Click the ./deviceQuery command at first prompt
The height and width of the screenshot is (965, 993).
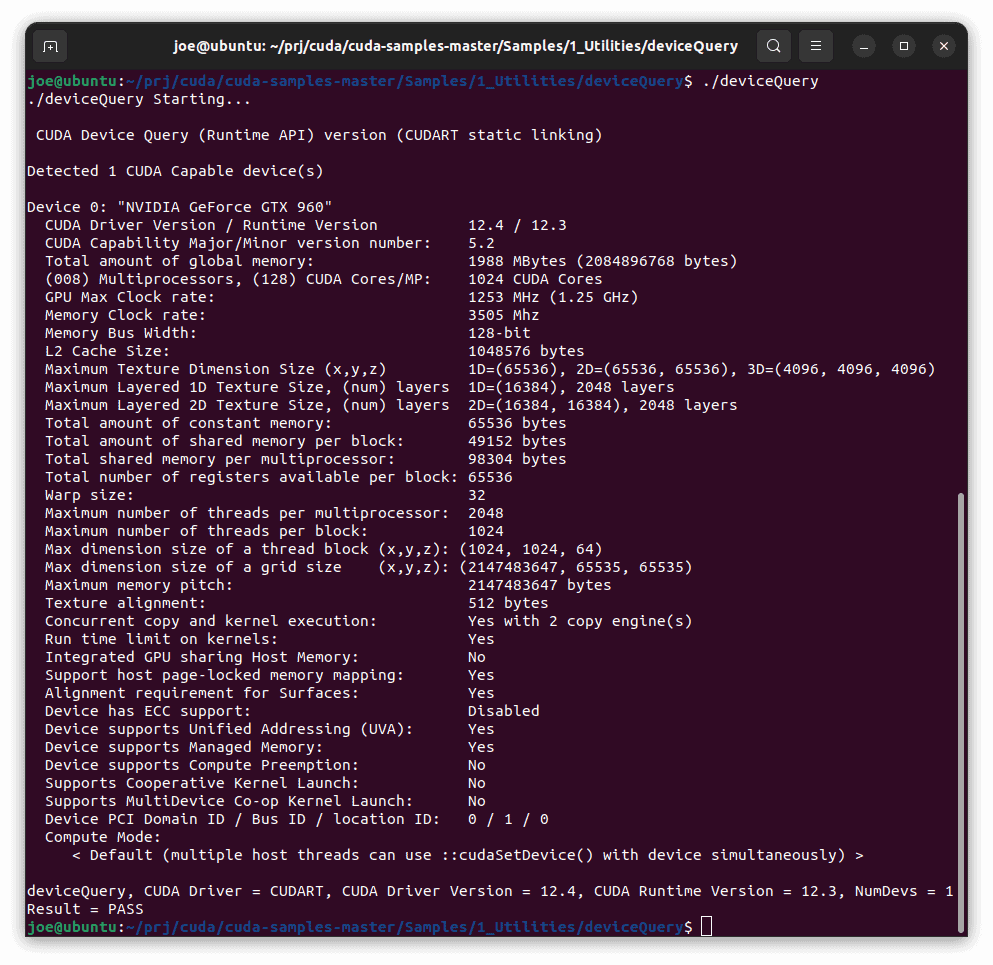(761, 81)
